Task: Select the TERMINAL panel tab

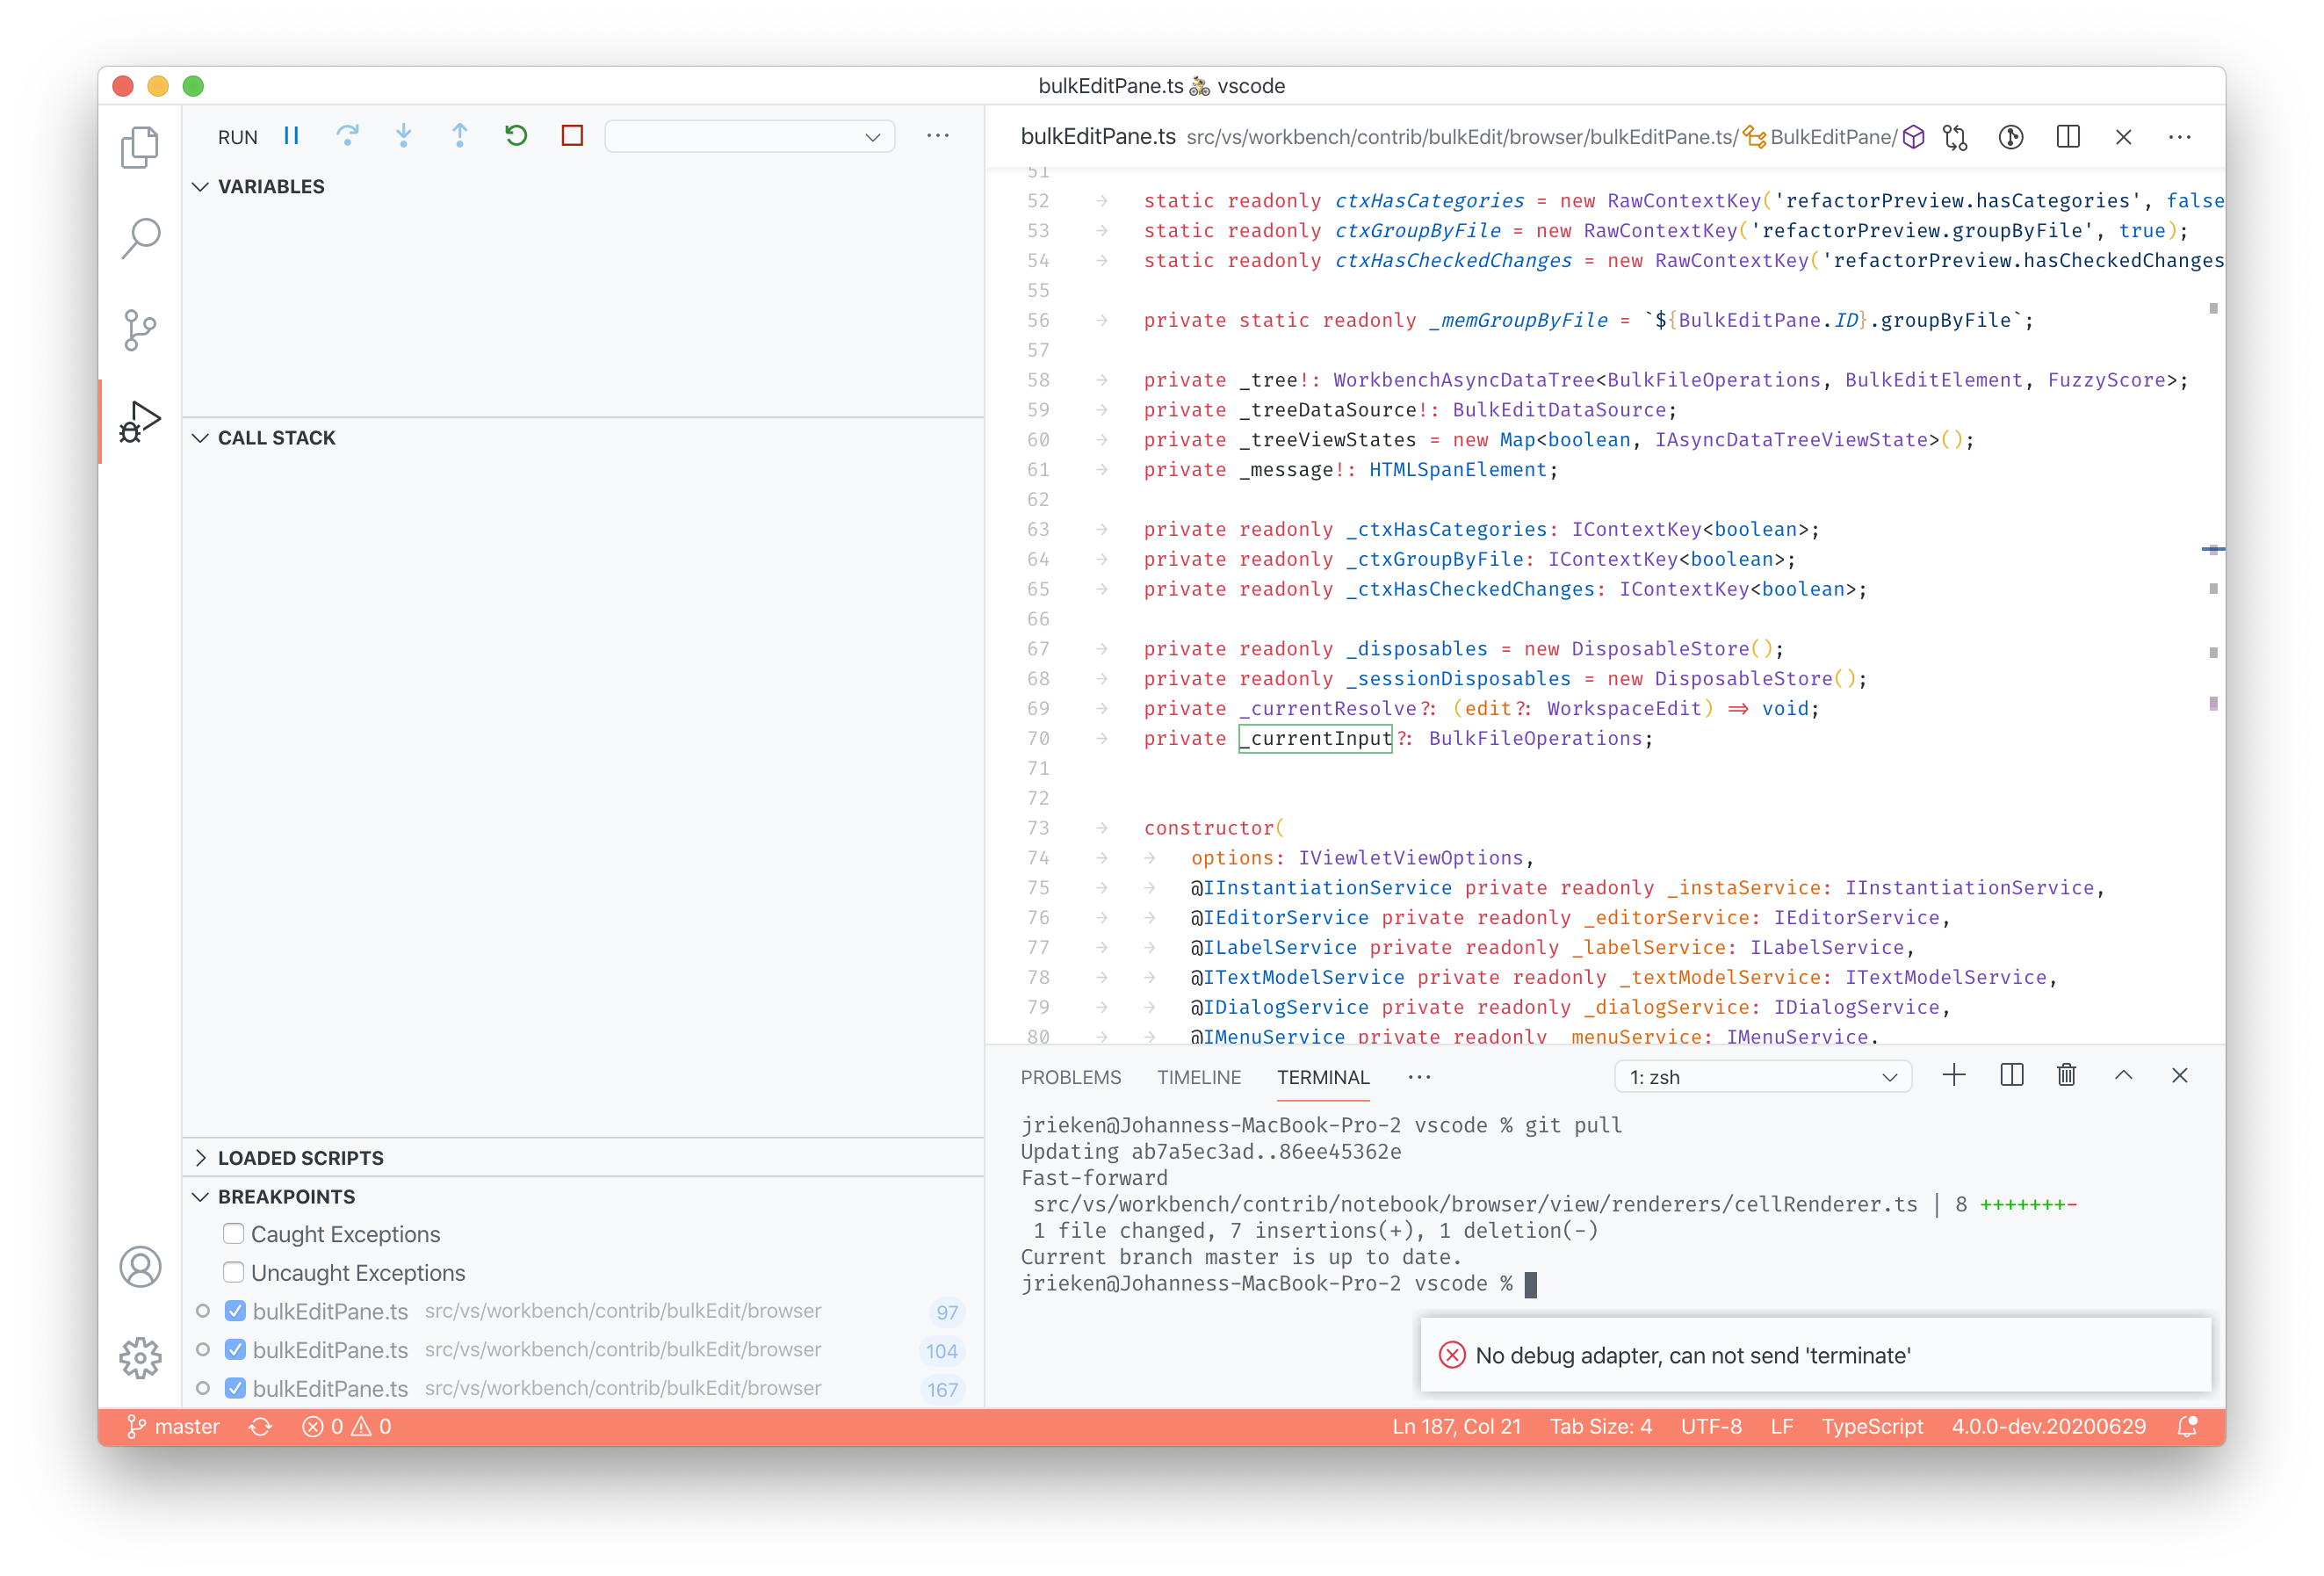Action: pyautogui.click(x=1323, y=1077)
